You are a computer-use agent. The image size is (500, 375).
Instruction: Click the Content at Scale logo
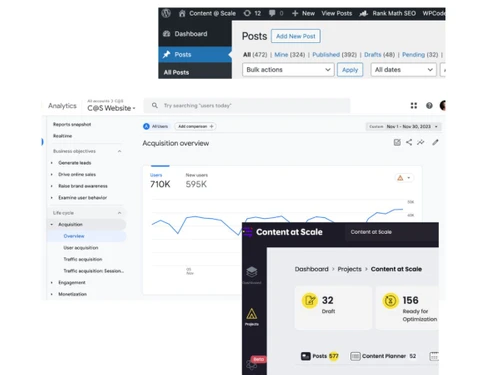coord(283,232)
